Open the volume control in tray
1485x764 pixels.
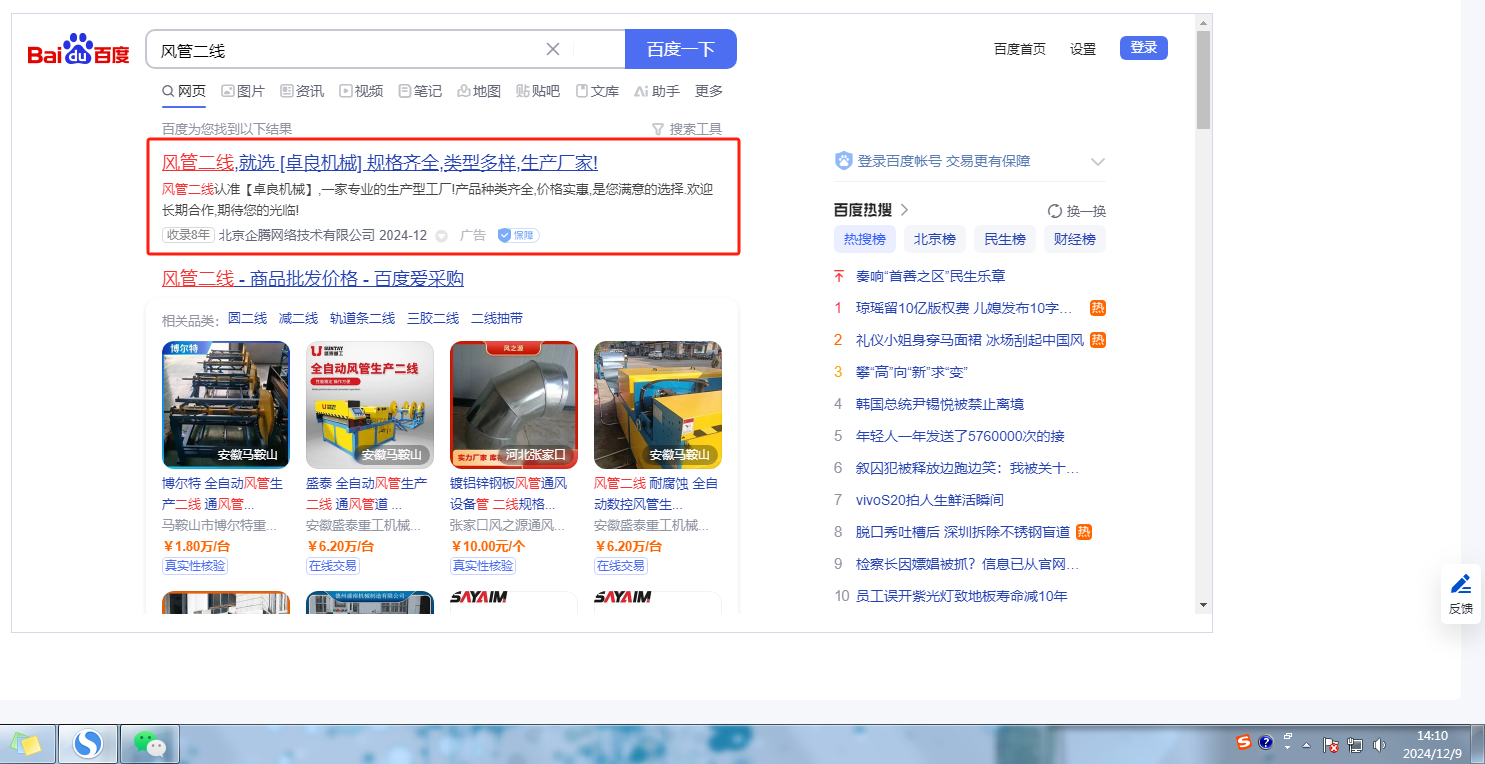[1379, 744]
